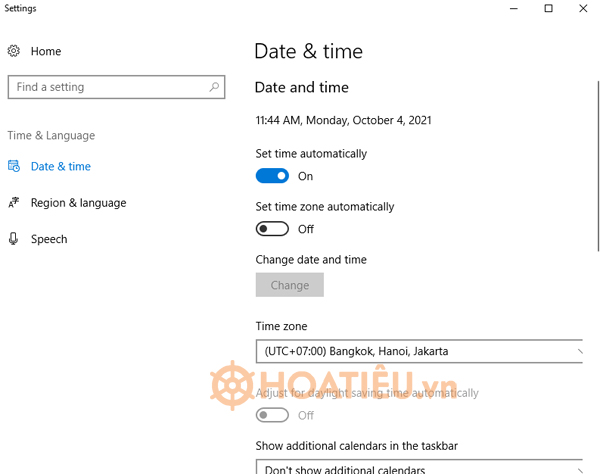Return to the Settings Home page
This screenshot has height=474, width=600.
[46, 51]
